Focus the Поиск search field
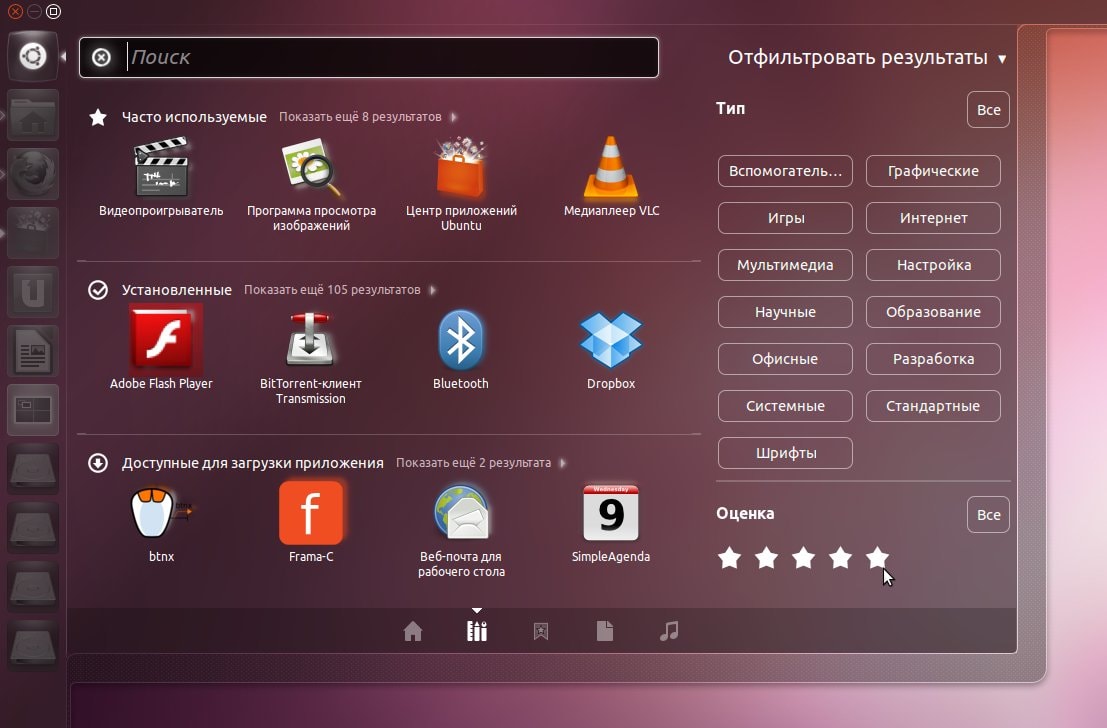 [369, 57]
